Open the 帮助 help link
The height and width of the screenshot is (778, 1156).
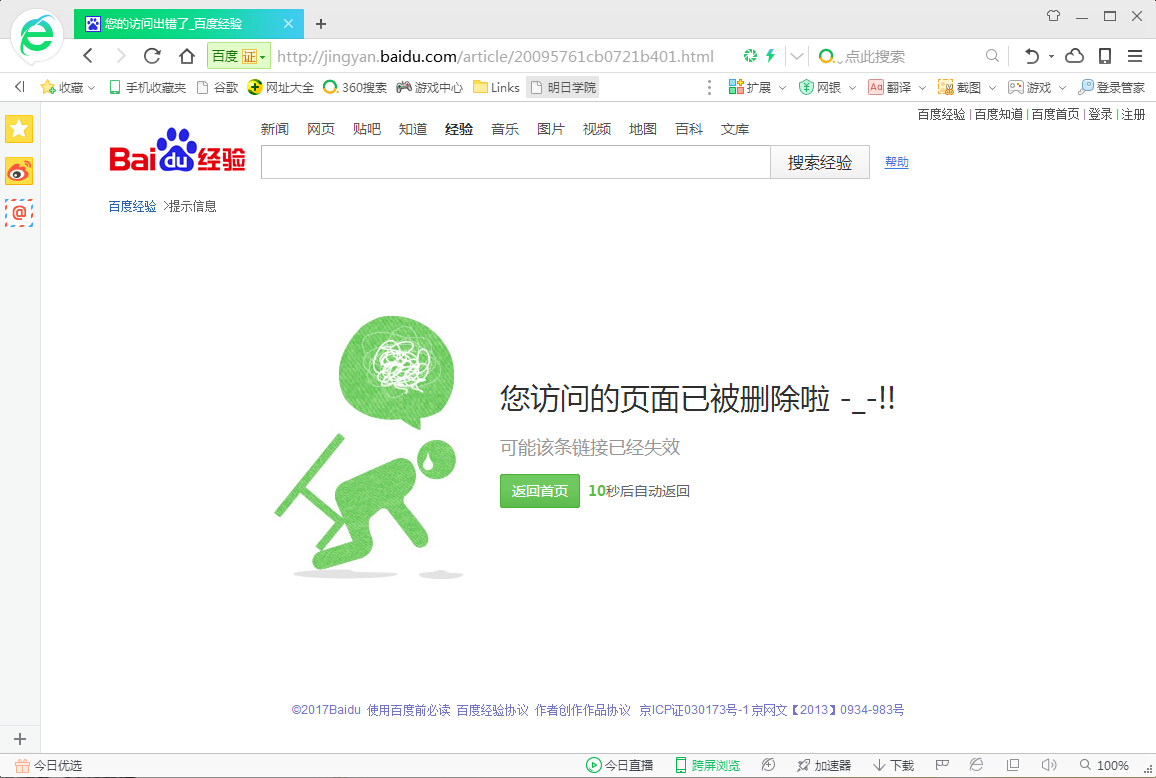click(896, 162)
